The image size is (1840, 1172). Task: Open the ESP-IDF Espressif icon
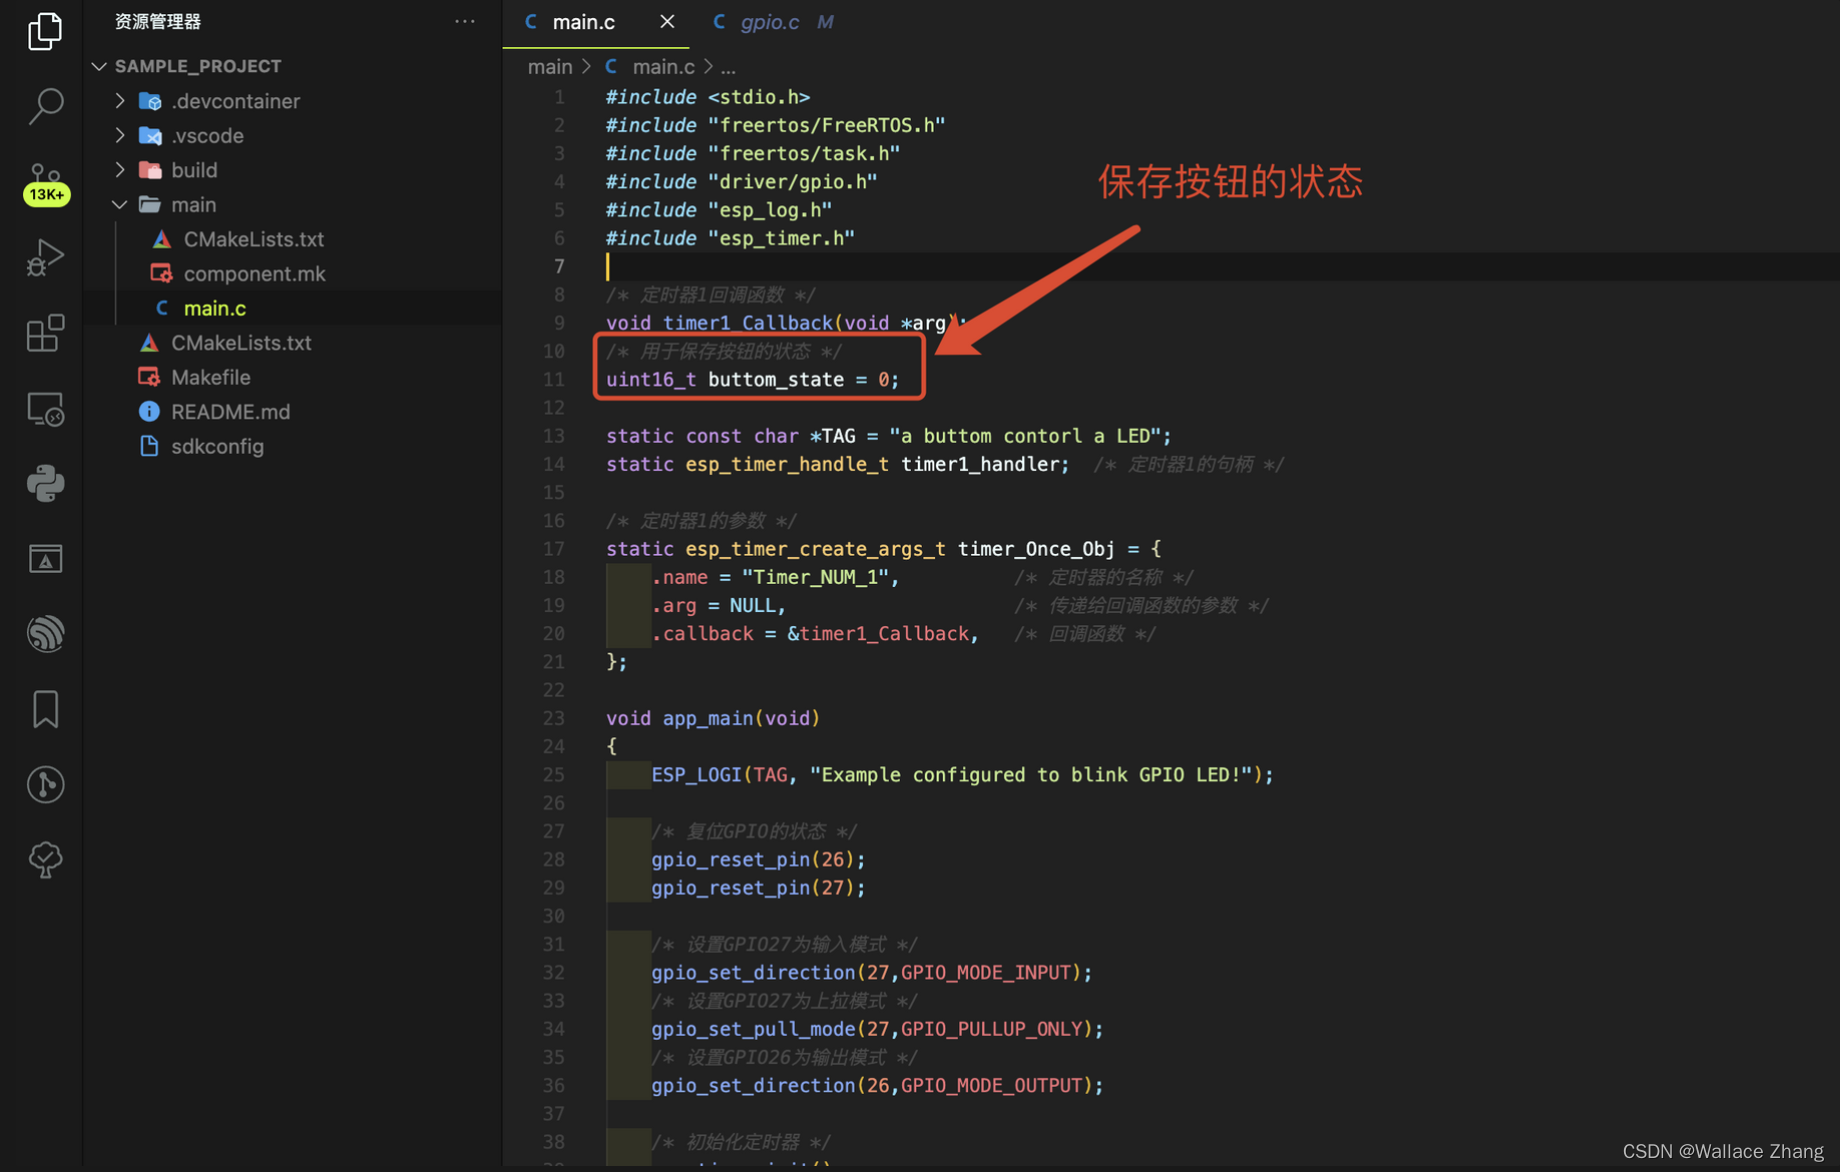click(x=45, y=634)
